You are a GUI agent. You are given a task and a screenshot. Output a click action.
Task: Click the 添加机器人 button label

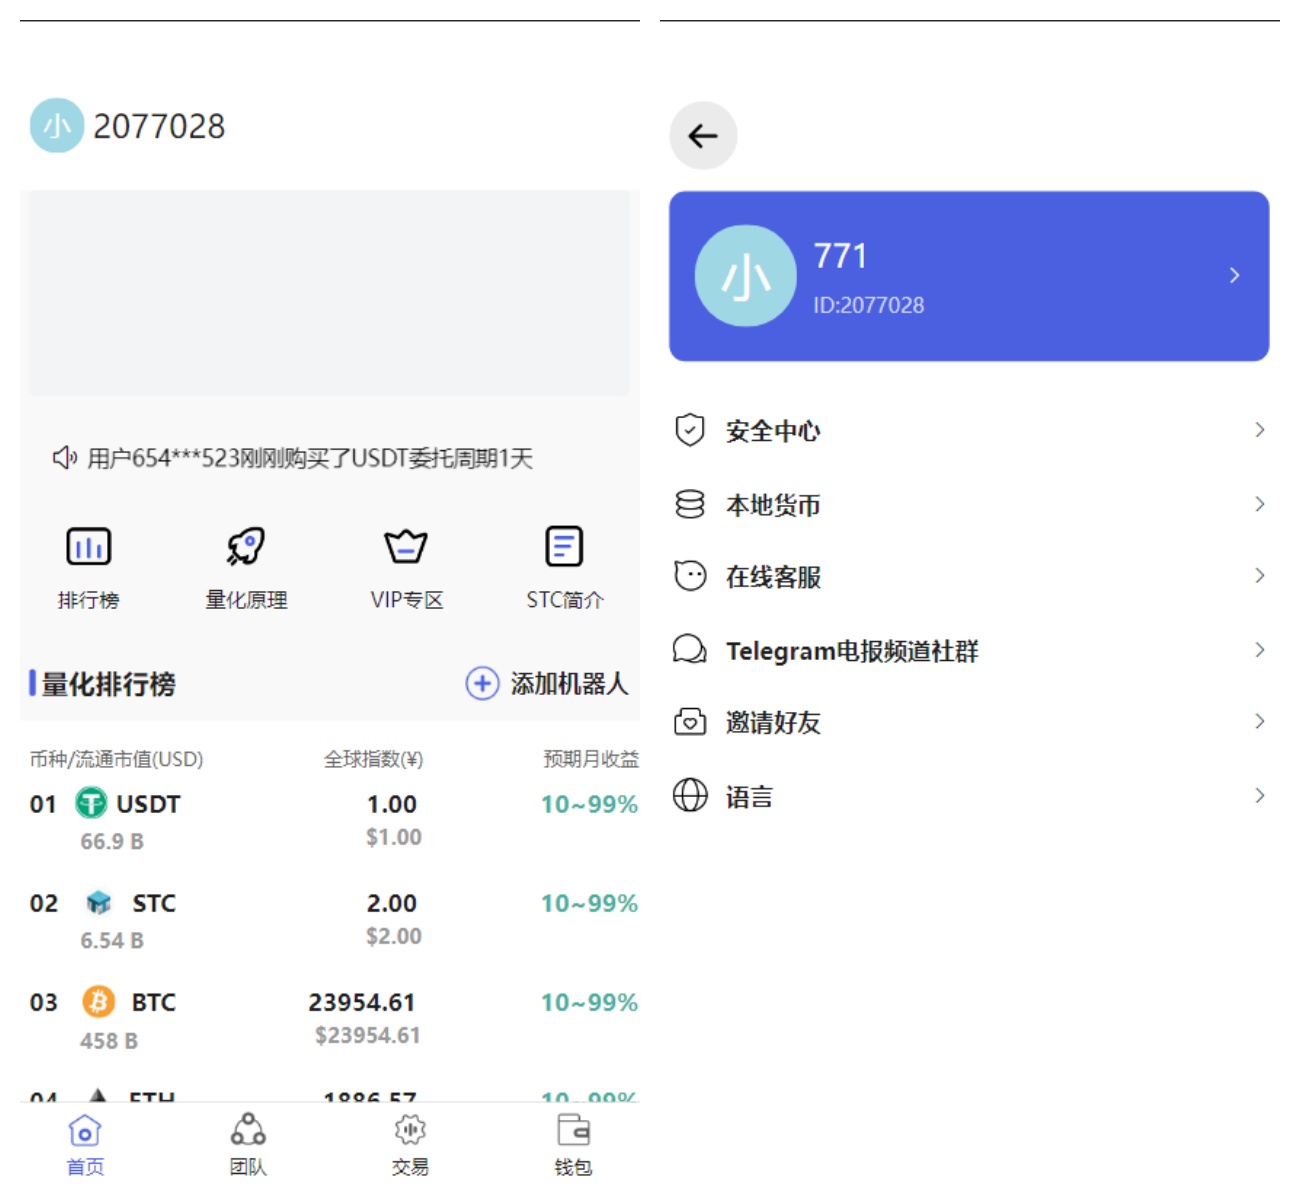click(569, 684)
